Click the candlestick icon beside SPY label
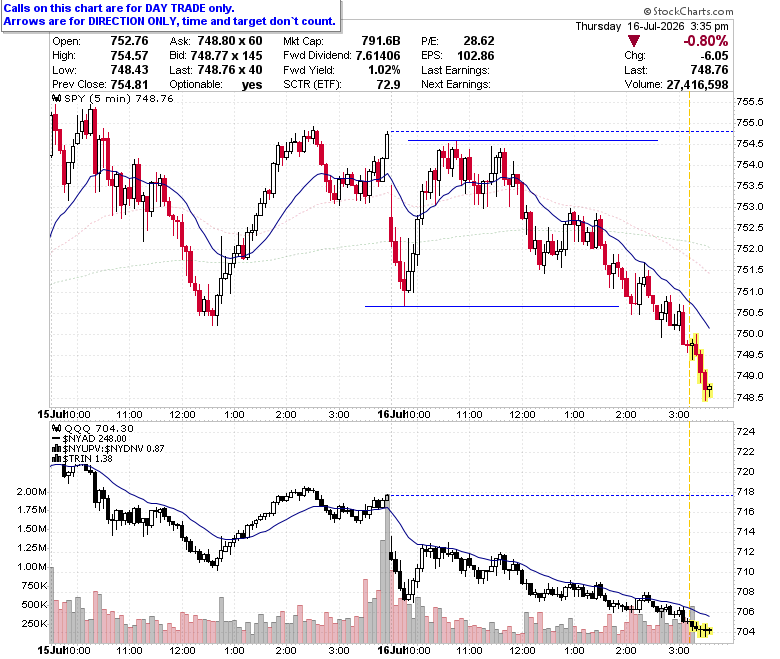The image size is (780, 659). [57, 98]
